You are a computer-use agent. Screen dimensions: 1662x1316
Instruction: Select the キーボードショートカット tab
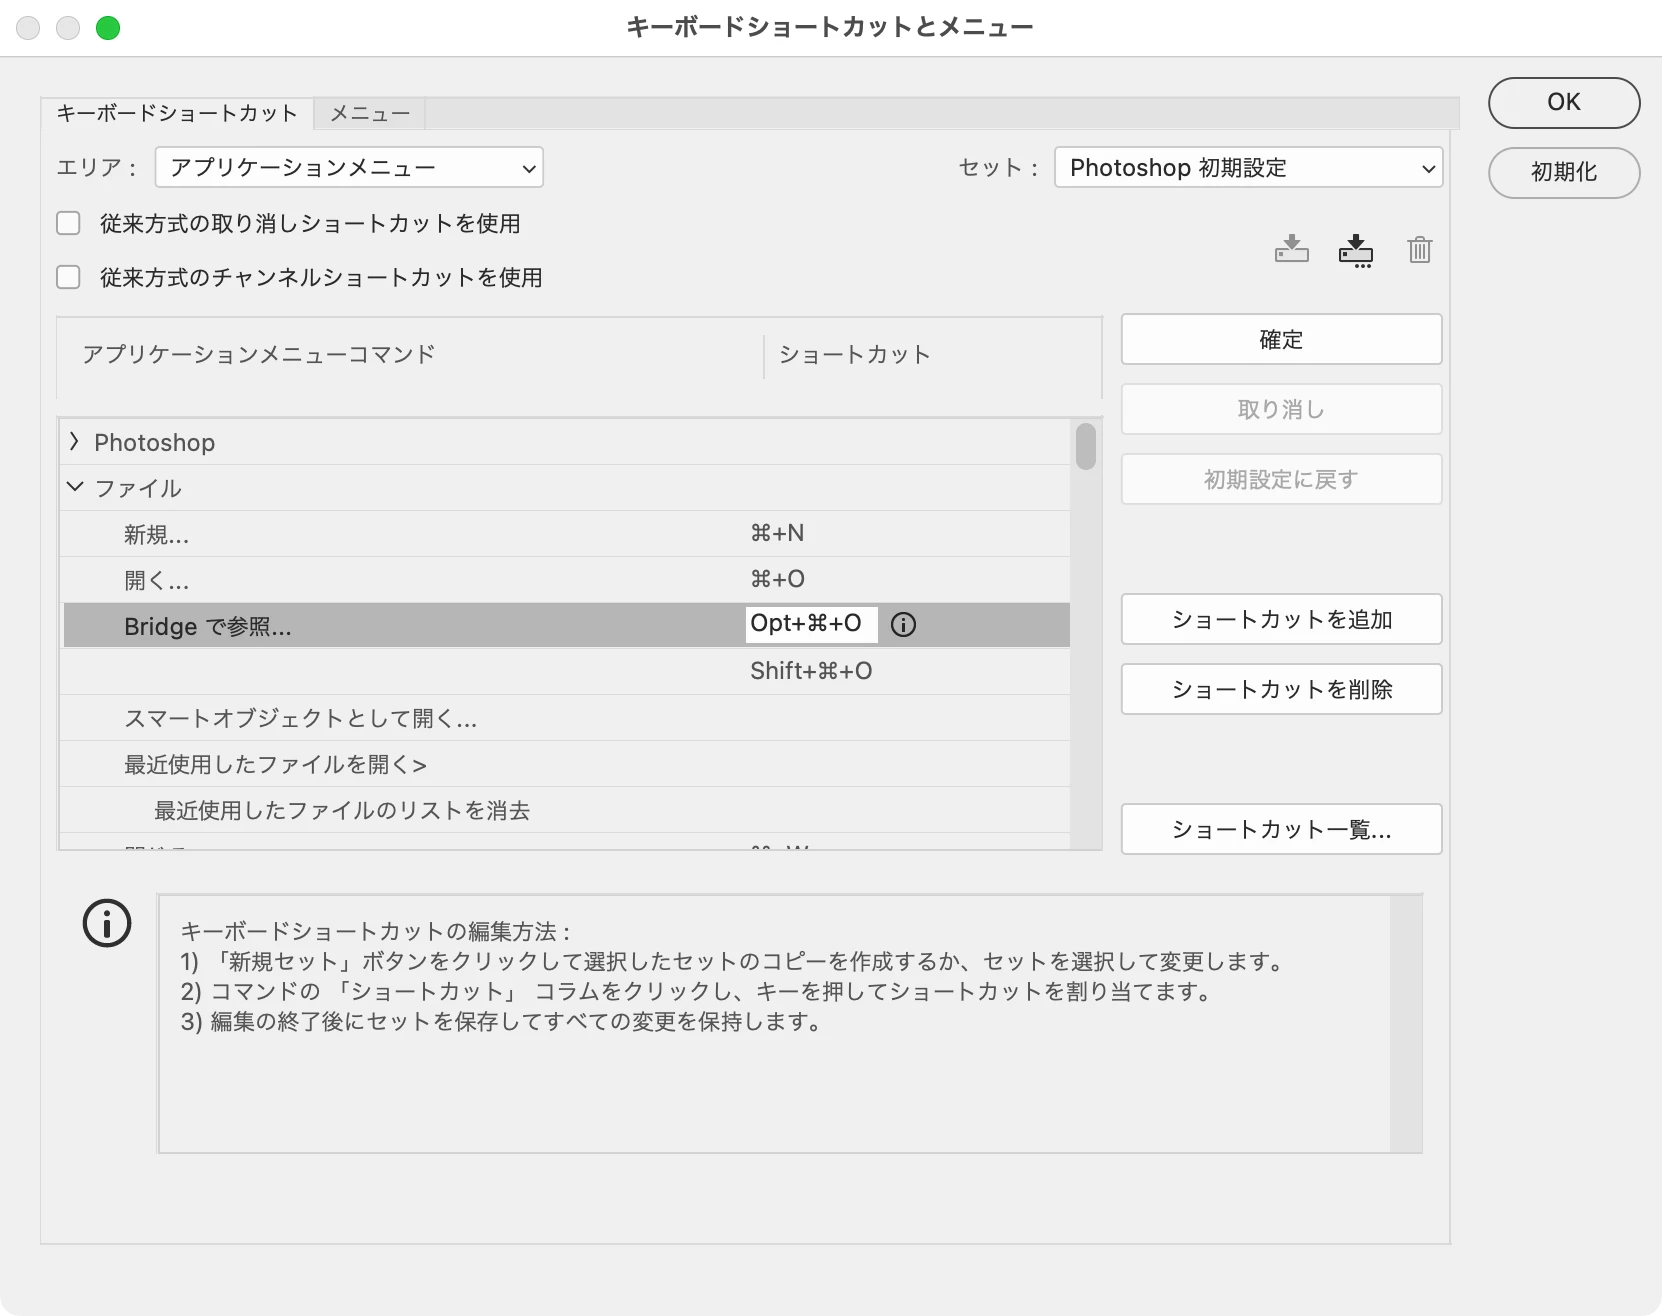tap(177, 113)
